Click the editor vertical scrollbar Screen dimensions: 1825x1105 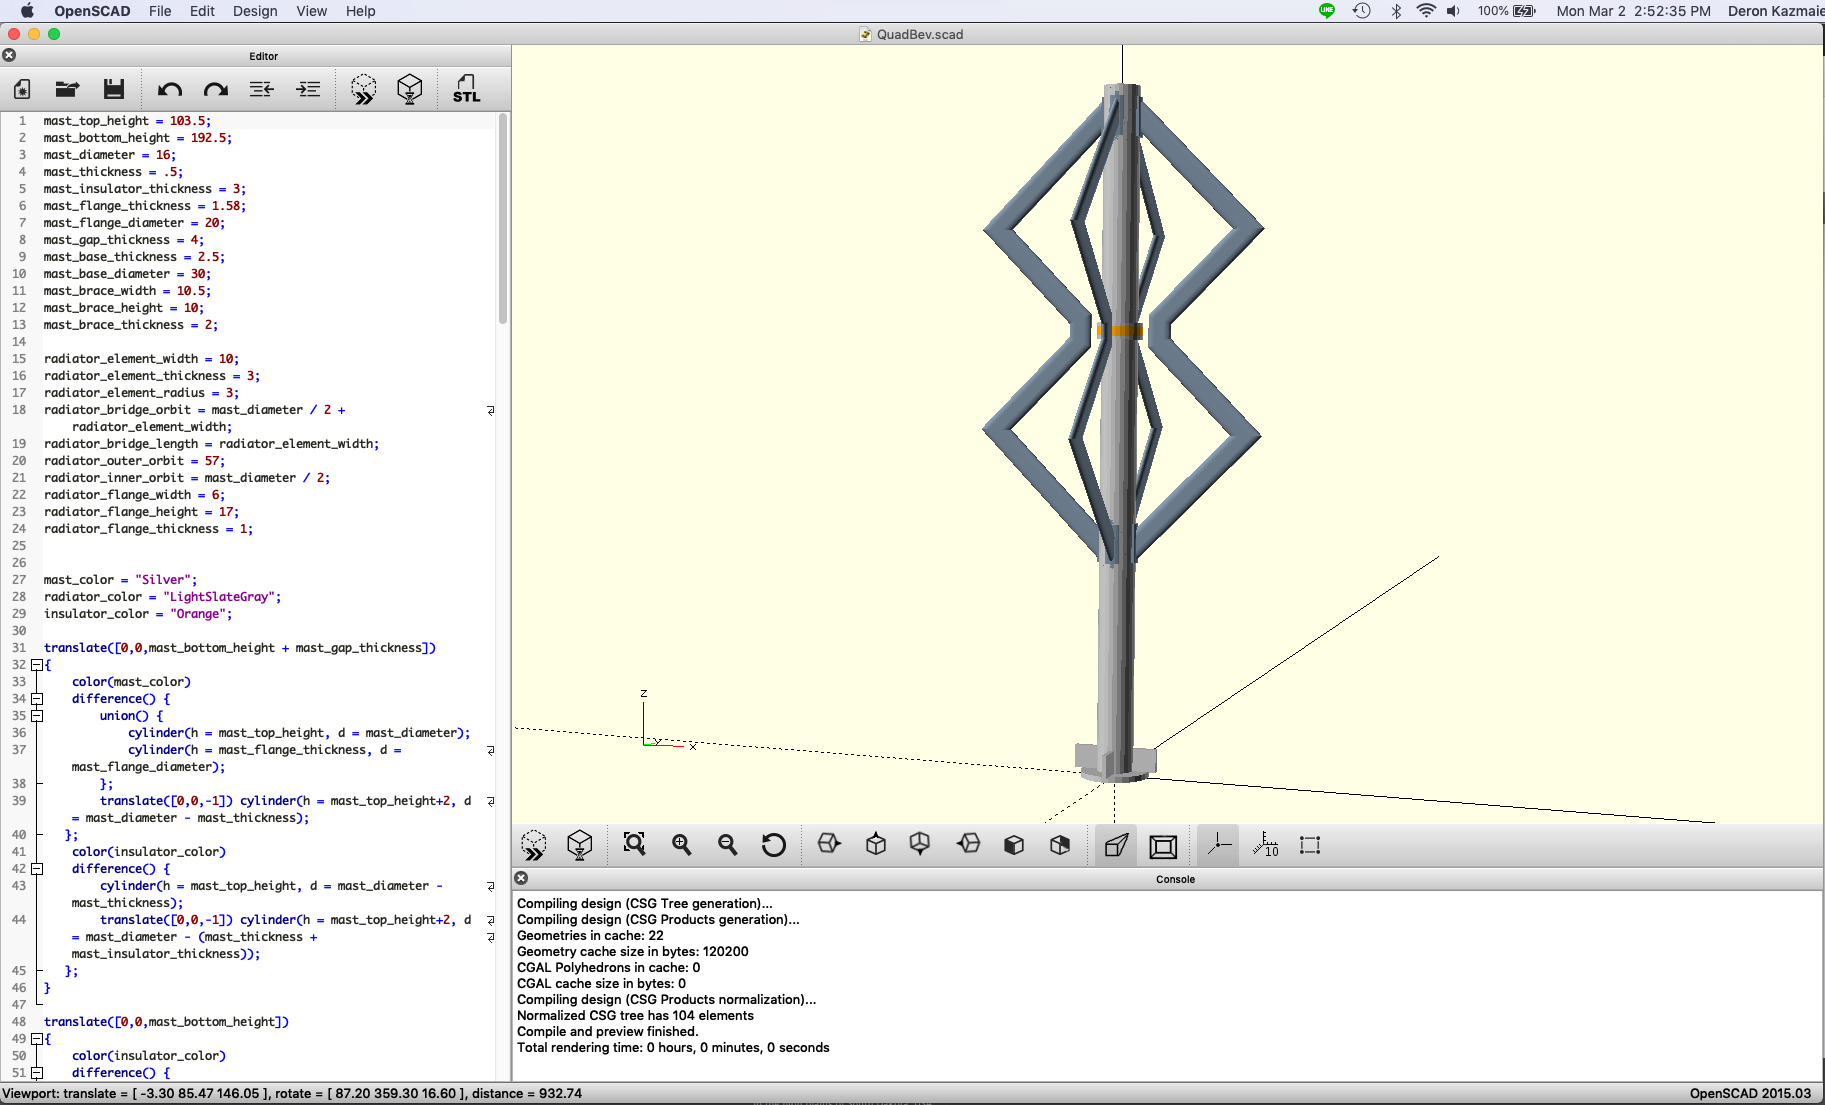point(503,220)
